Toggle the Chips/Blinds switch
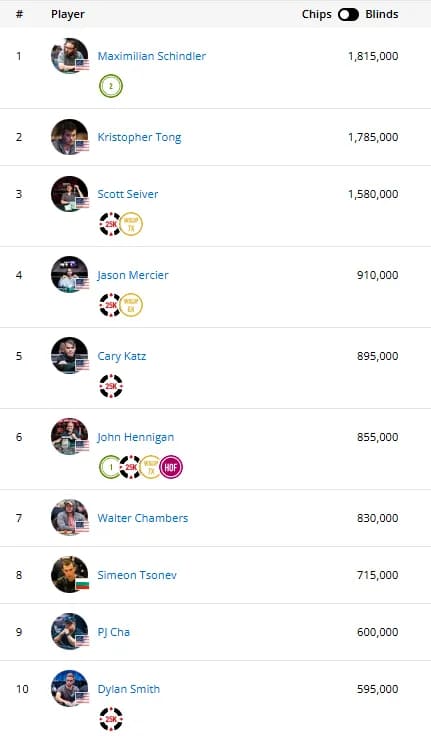This screenshot has height=736, width=431. click(x=348, y=15)
